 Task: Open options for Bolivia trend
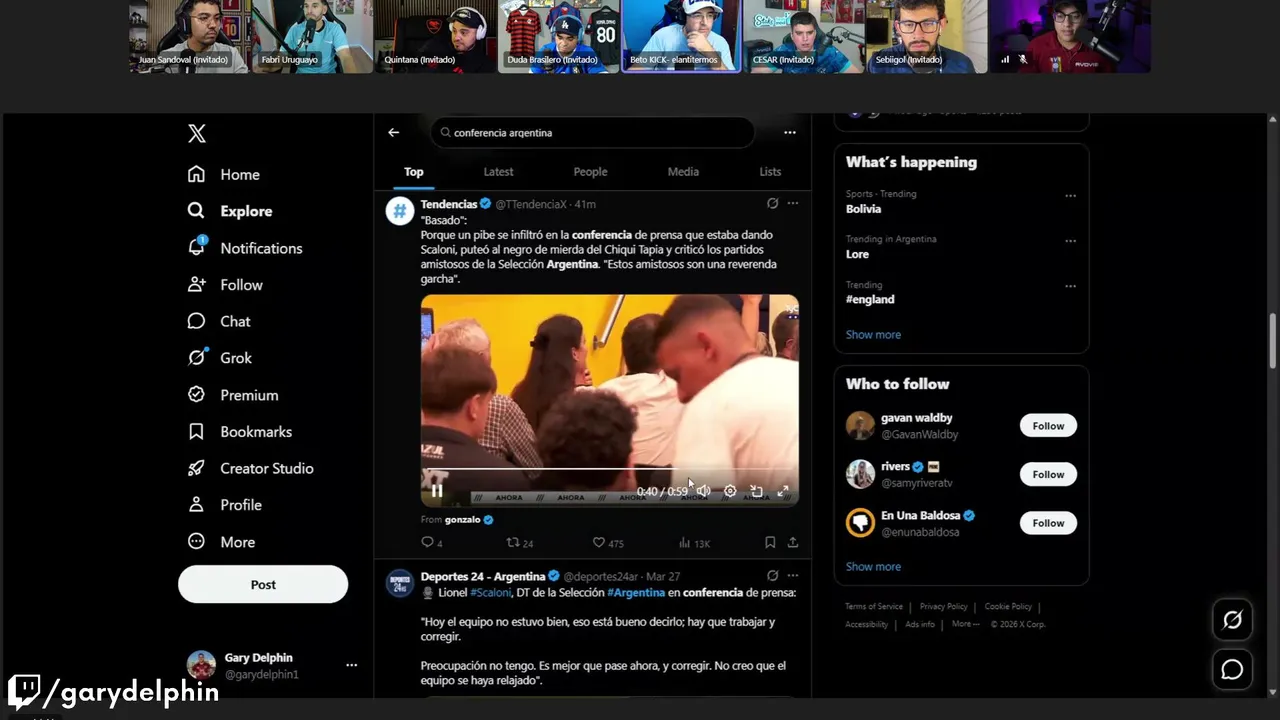click(1070, 196)
